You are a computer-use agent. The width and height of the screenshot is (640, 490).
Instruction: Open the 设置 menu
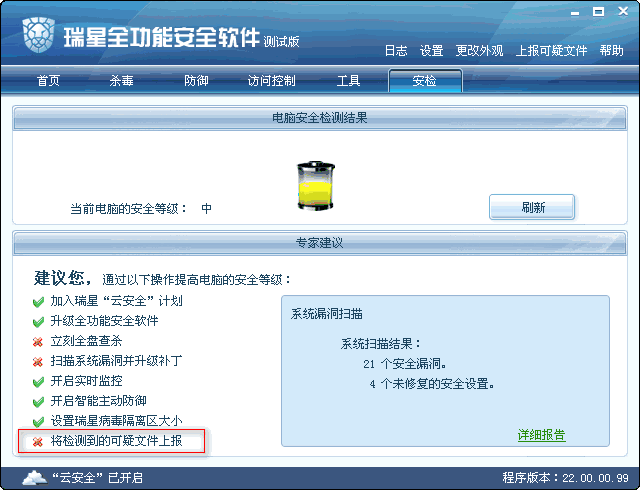click(431, 51)
